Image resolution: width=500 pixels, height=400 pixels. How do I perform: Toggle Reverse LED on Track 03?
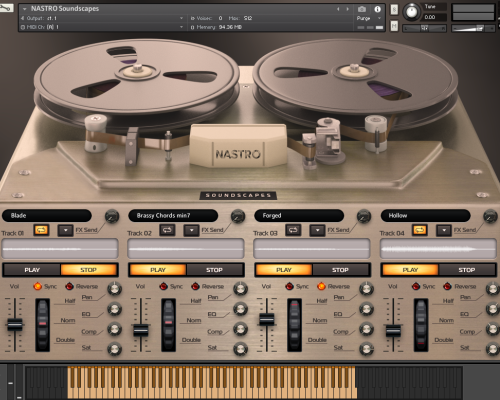[321, 286]
